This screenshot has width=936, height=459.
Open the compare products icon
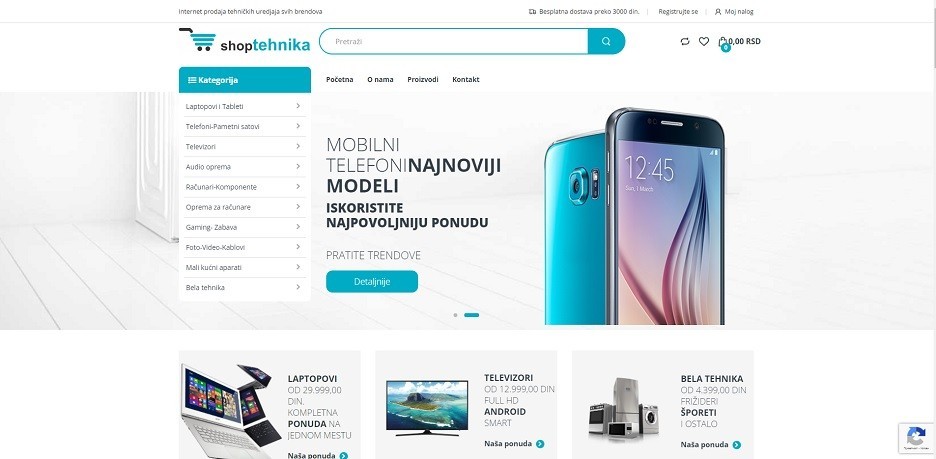[685, 41]
